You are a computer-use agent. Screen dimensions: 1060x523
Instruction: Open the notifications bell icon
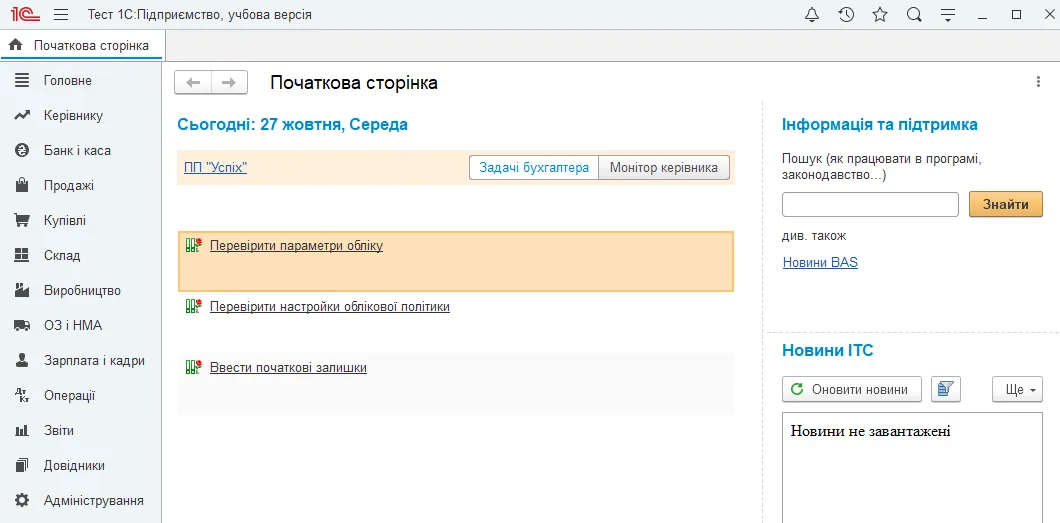pyautogui.click(x=812, y=14)
